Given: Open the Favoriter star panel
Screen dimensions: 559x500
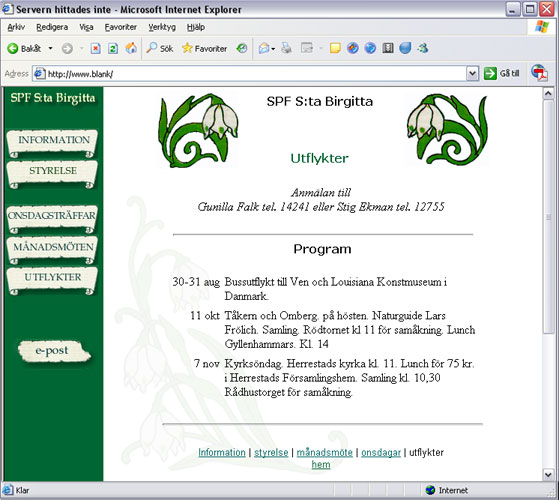Looking at the screenshot, I should [x=205, y=48].
